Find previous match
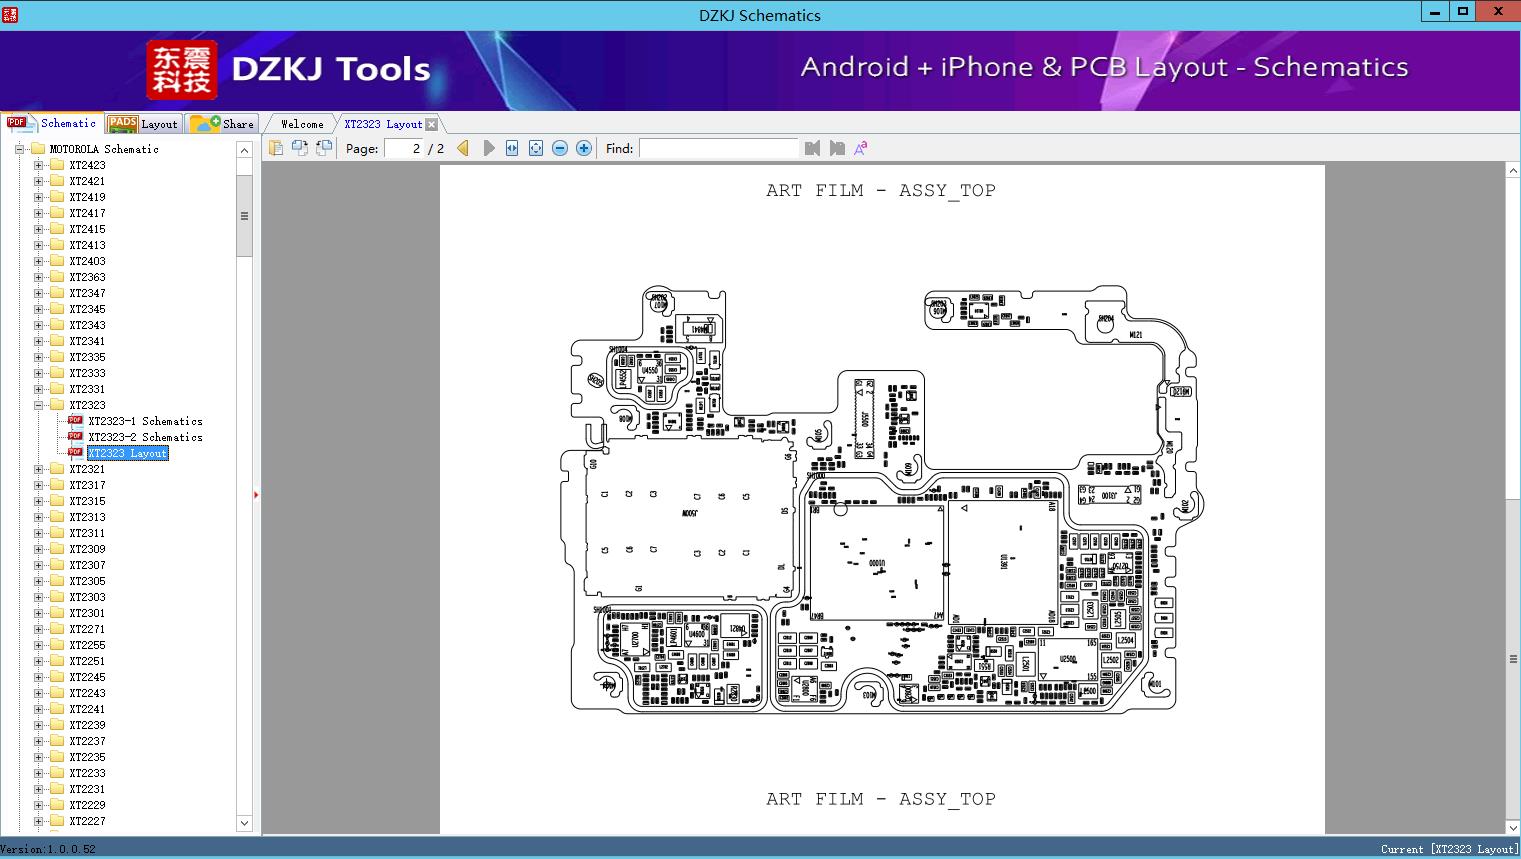The width and height of the screenshot is (1521, 859). [812, 148]
